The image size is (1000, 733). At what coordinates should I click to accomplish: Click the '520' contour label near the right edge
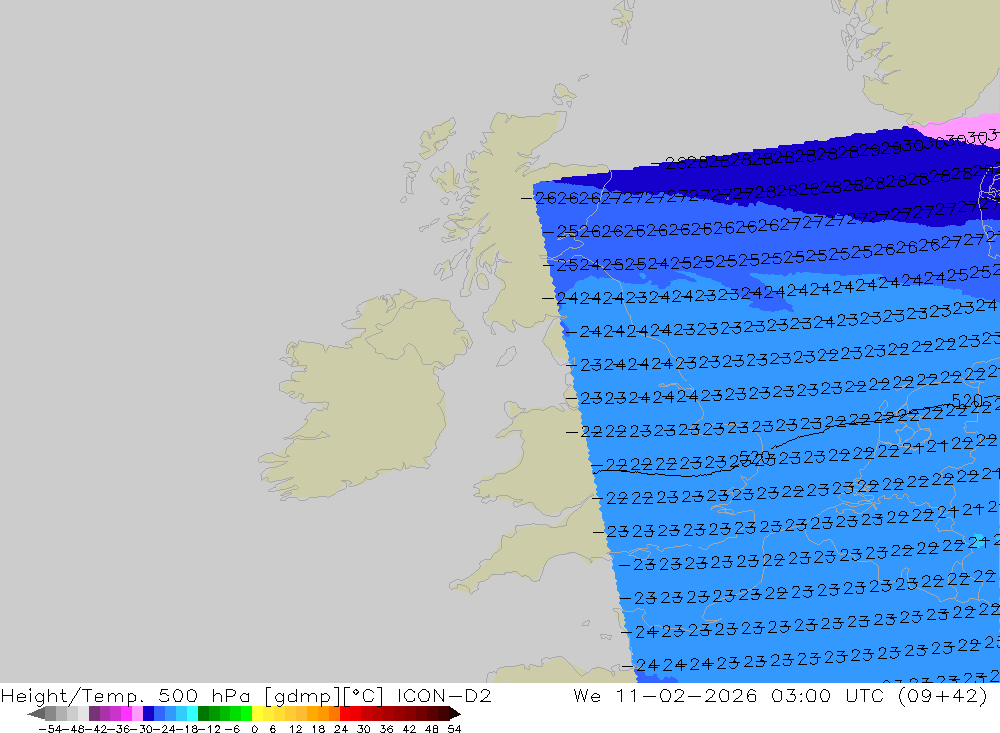(967, 400)
